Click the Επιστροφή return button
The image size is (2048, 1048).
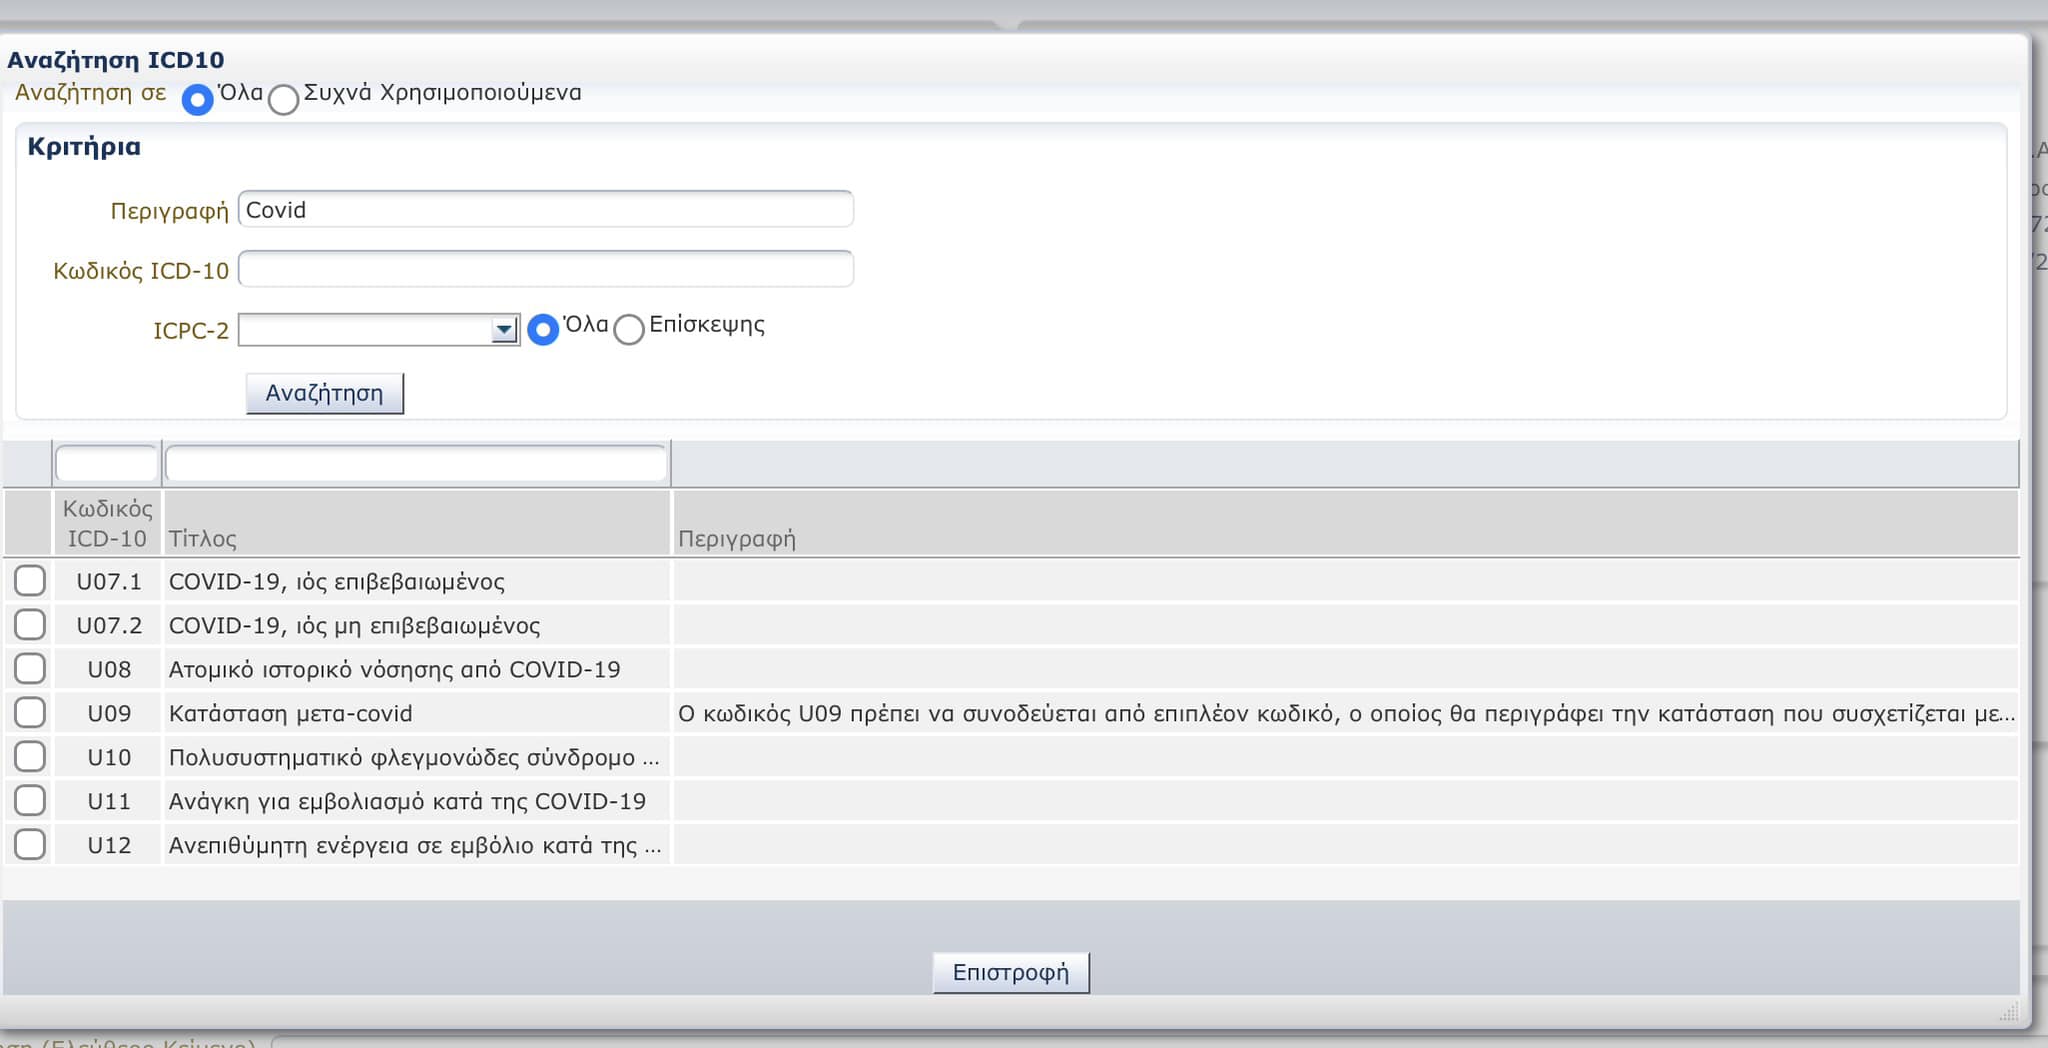(1010, 973)
